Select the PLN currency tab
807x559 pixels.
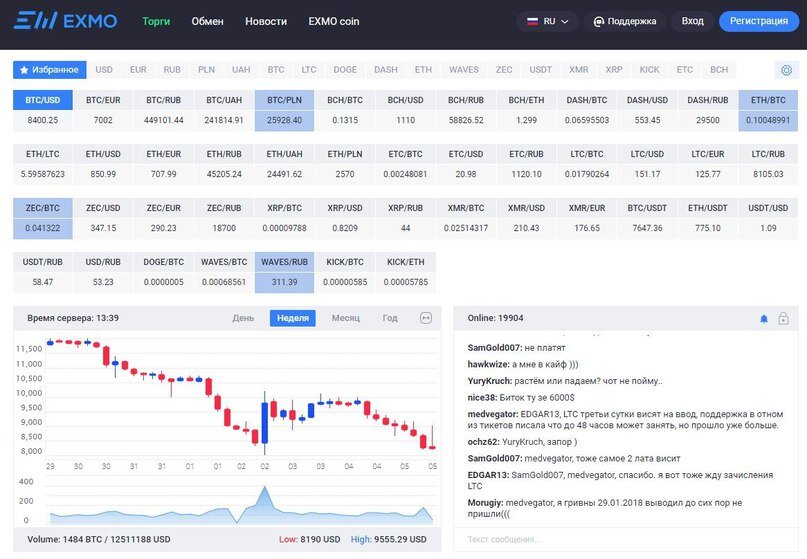tap(206, 70)
